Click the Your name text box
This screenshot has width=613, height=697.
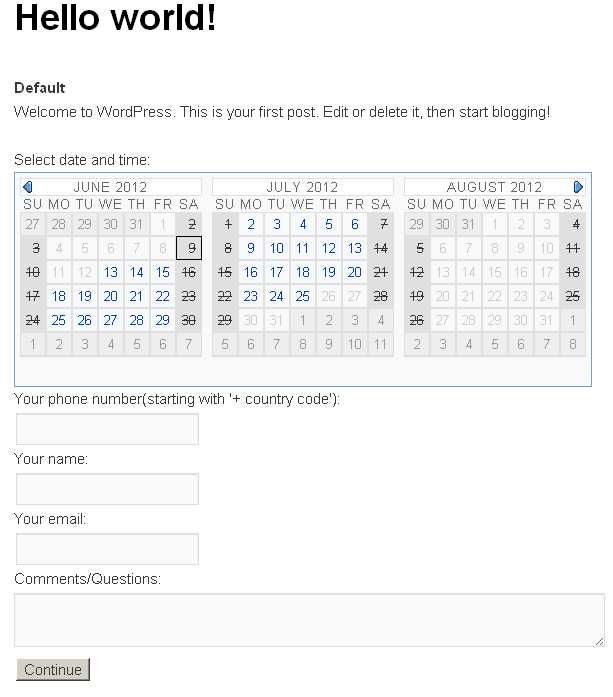click(x=108, y=489)
